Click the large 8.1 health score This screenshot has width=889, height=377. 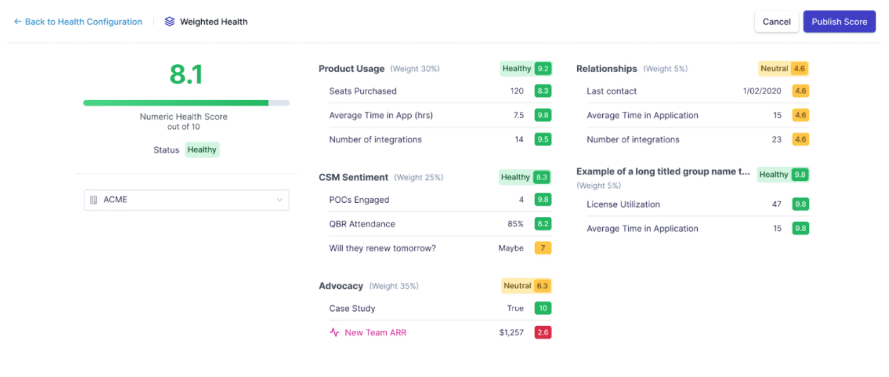pos(186,74)
